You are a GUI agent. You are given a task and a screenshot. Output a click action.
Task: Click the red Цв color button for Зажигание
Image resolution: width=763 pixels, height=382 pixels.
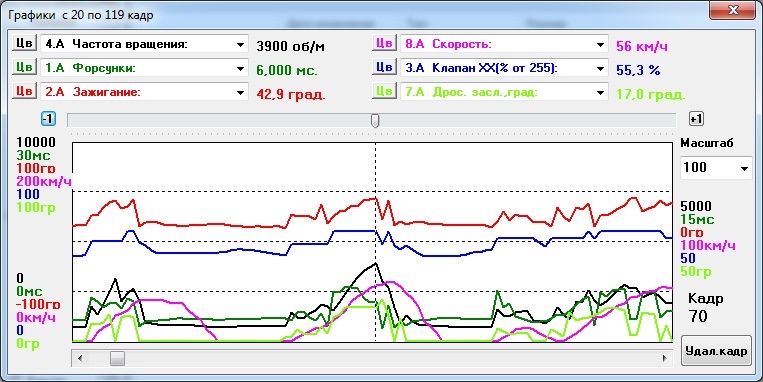24,91
